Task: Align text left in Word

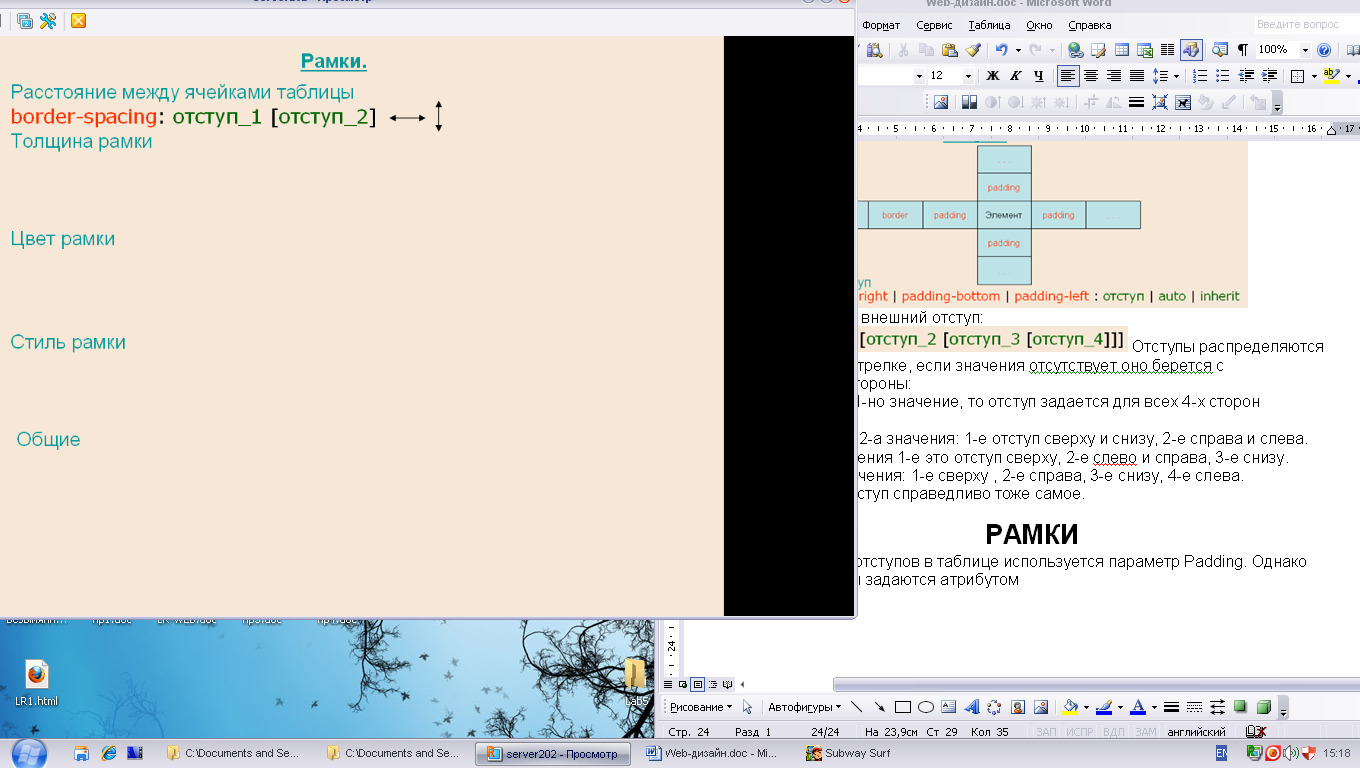Action: 1068,76
